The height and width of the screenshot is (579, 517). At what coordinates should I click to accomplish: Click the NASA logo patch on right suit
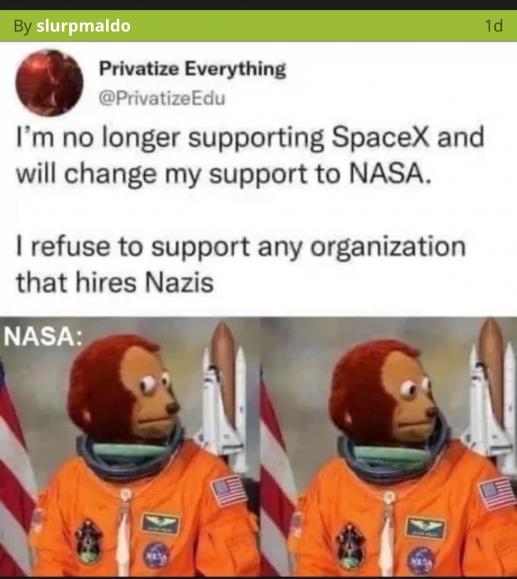[x=421, y=559]
